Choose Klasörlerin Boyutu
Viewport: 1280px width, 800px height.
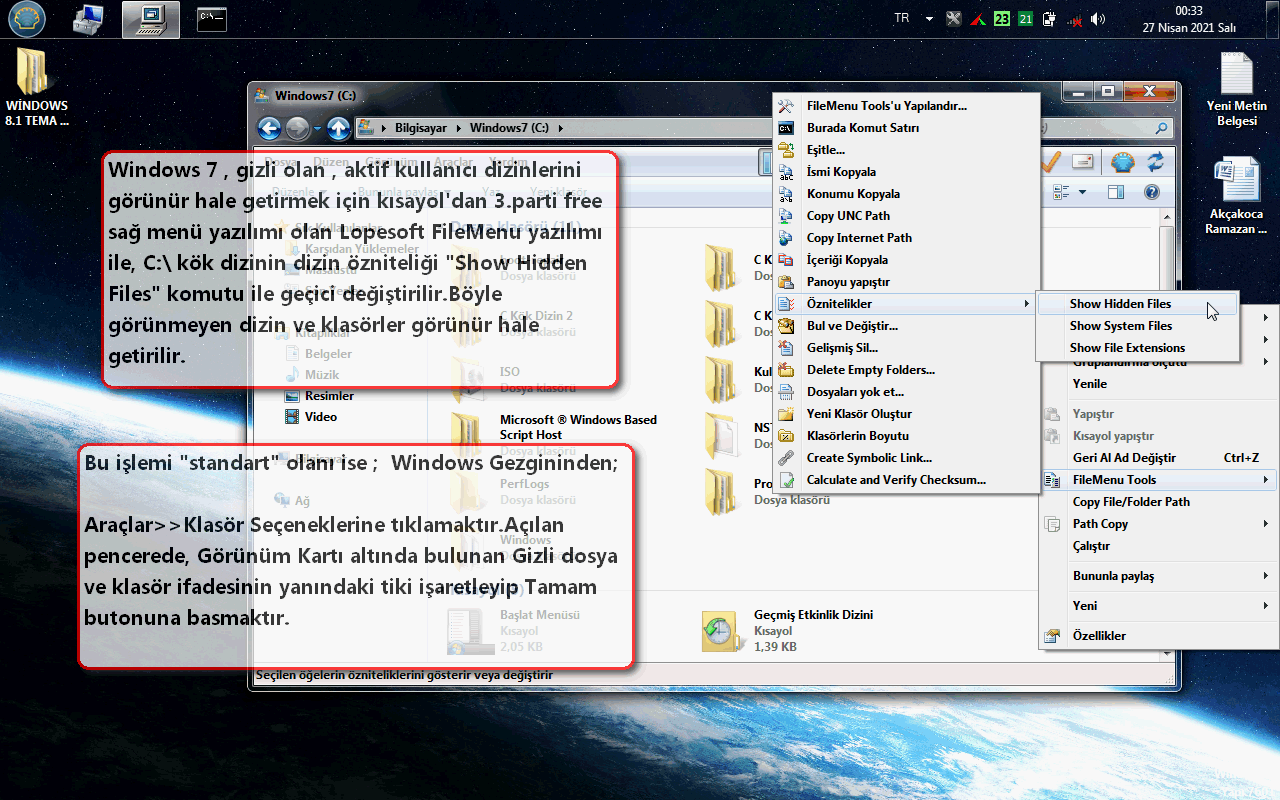905,436
